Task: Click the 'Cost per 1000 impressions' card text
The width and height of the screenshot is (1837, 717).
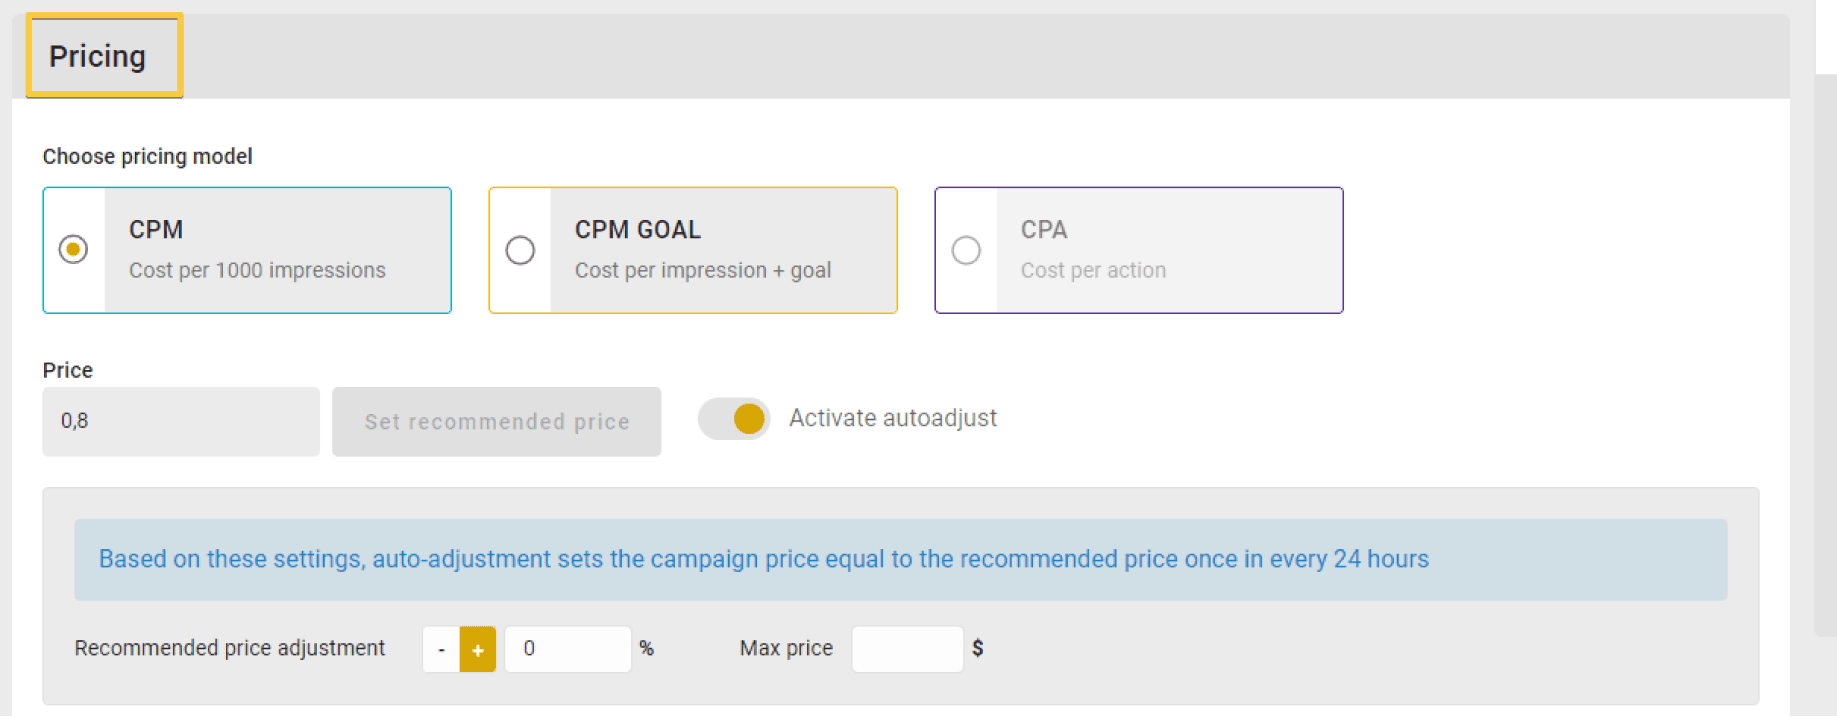Action: (257, 271)
